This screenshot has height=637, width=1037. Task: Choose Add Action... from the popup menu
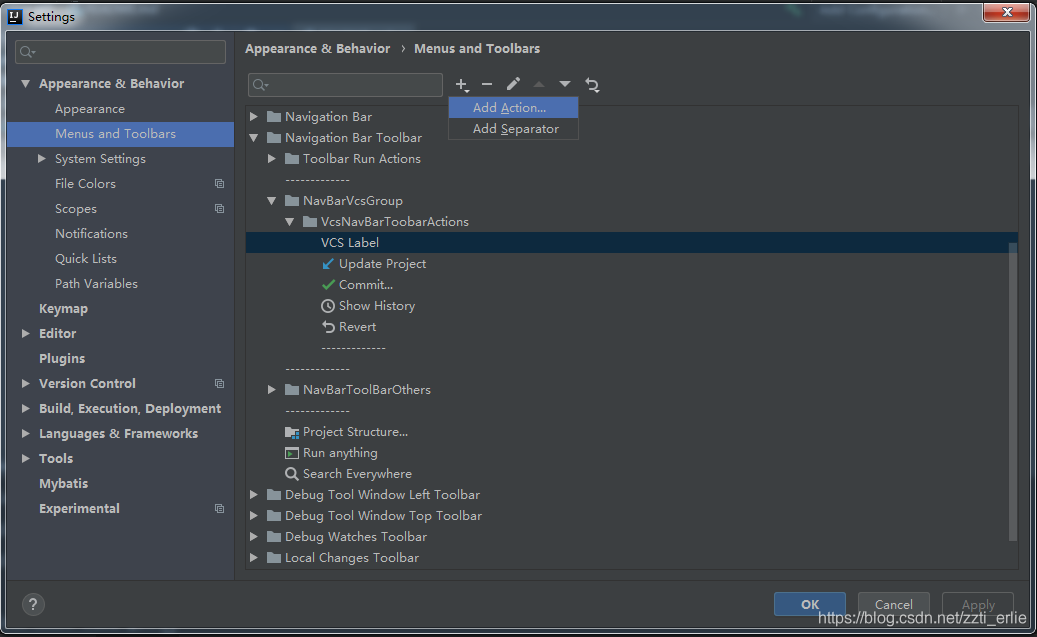(x=509, y=108)
